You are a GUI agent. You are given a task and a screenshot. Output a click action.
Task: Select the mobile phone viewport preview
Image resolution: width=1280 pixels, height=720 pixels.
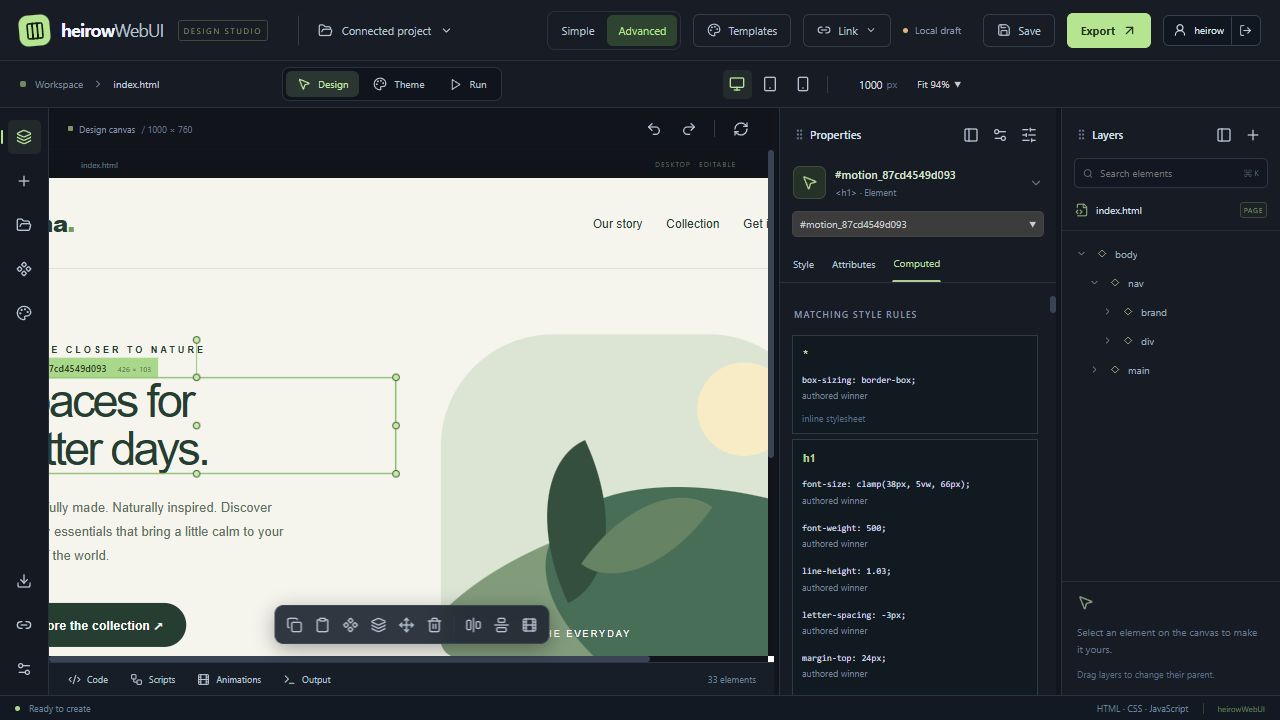coord(803,85)
